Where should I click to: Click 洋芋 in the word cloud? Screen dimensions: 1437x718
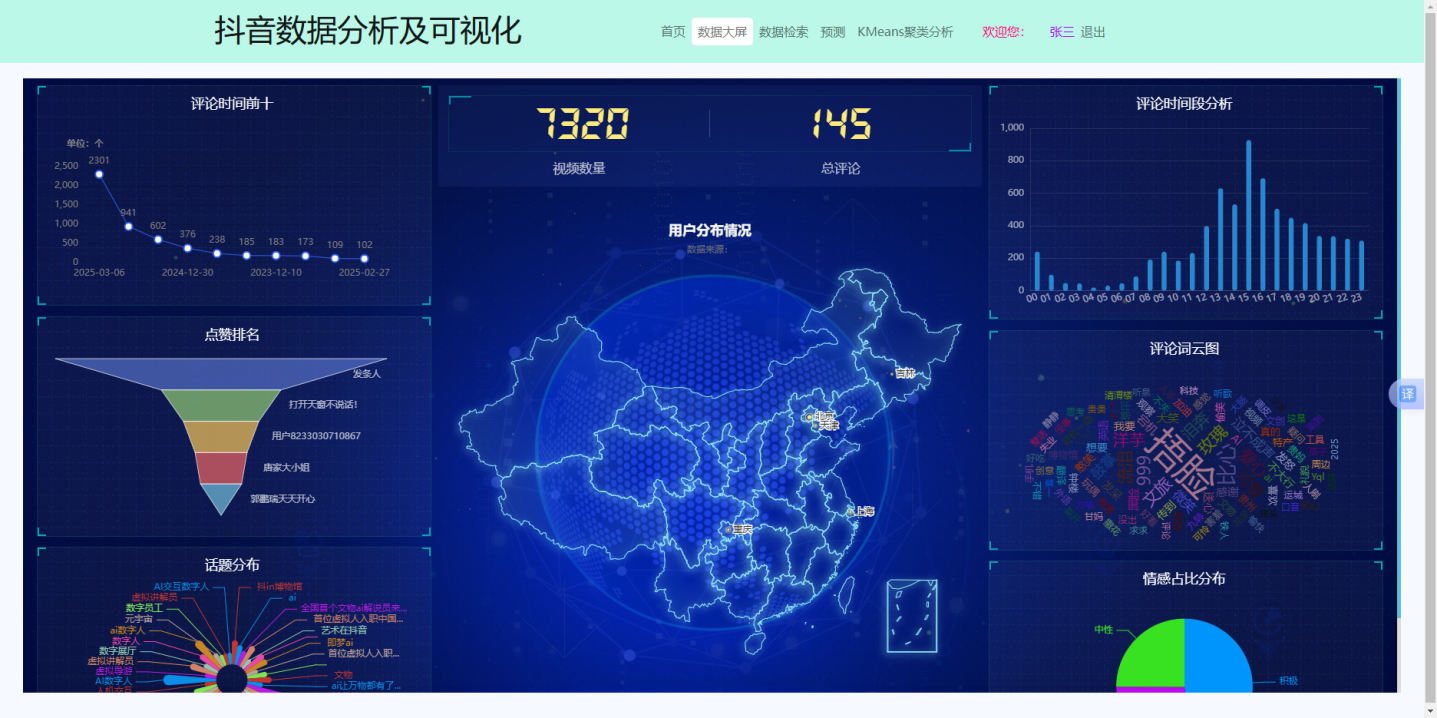click(x=1129, y=439)
